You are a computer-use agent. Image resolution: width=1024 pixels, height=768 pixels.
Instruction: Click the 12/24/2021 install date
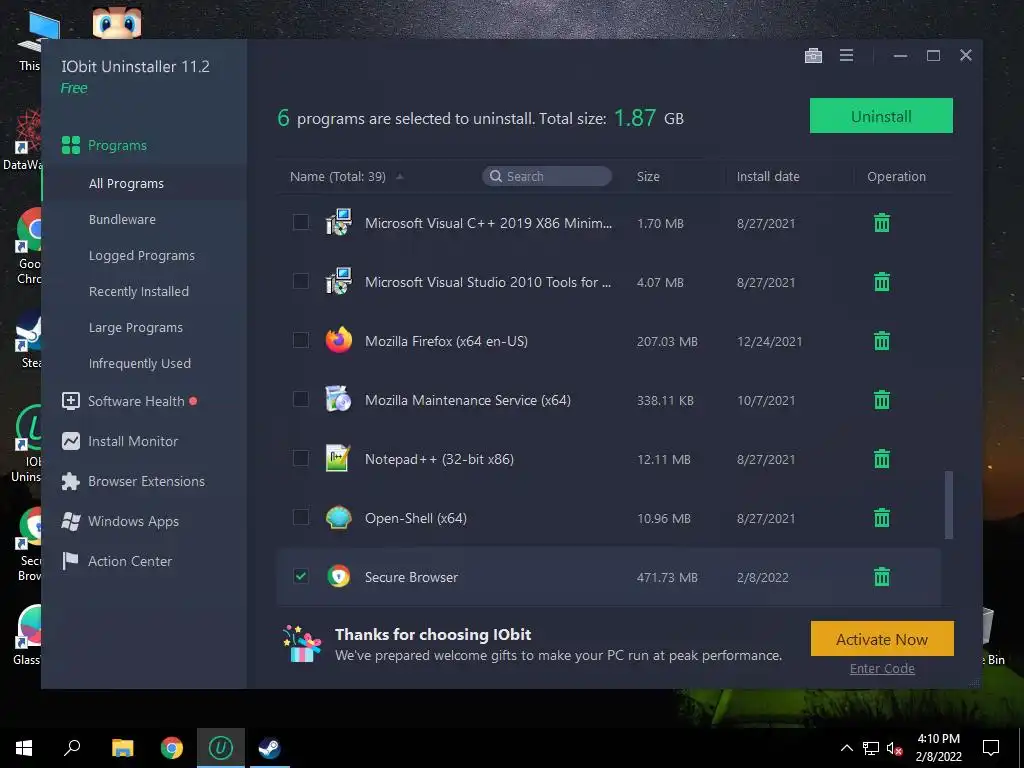tap(769, 342)
